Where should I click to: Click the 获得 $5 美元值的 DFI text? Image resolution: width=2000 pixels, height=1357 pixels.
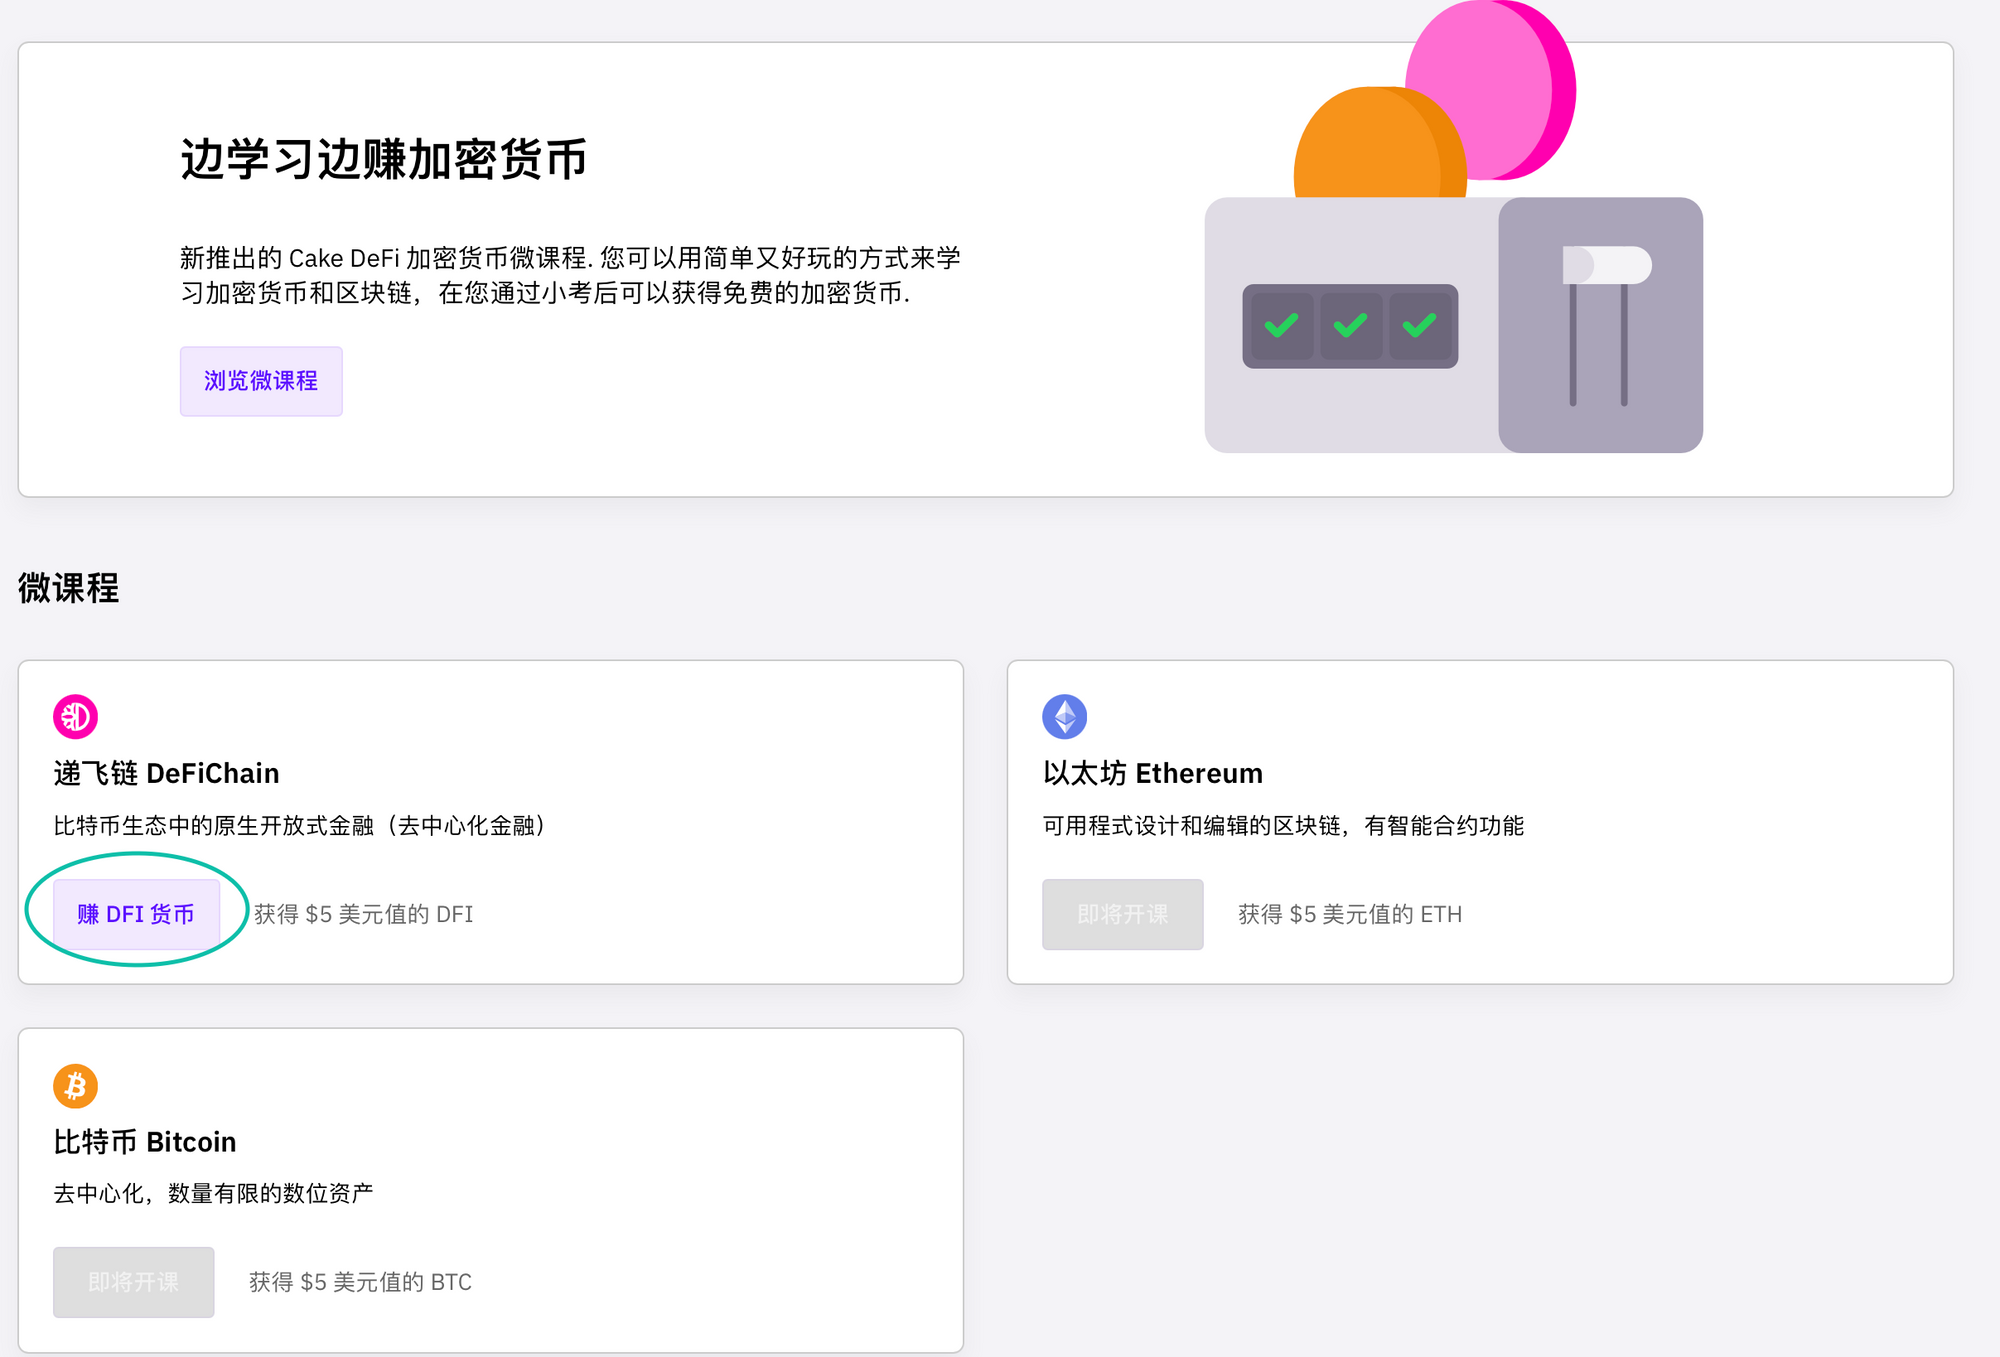click(363, 914)
